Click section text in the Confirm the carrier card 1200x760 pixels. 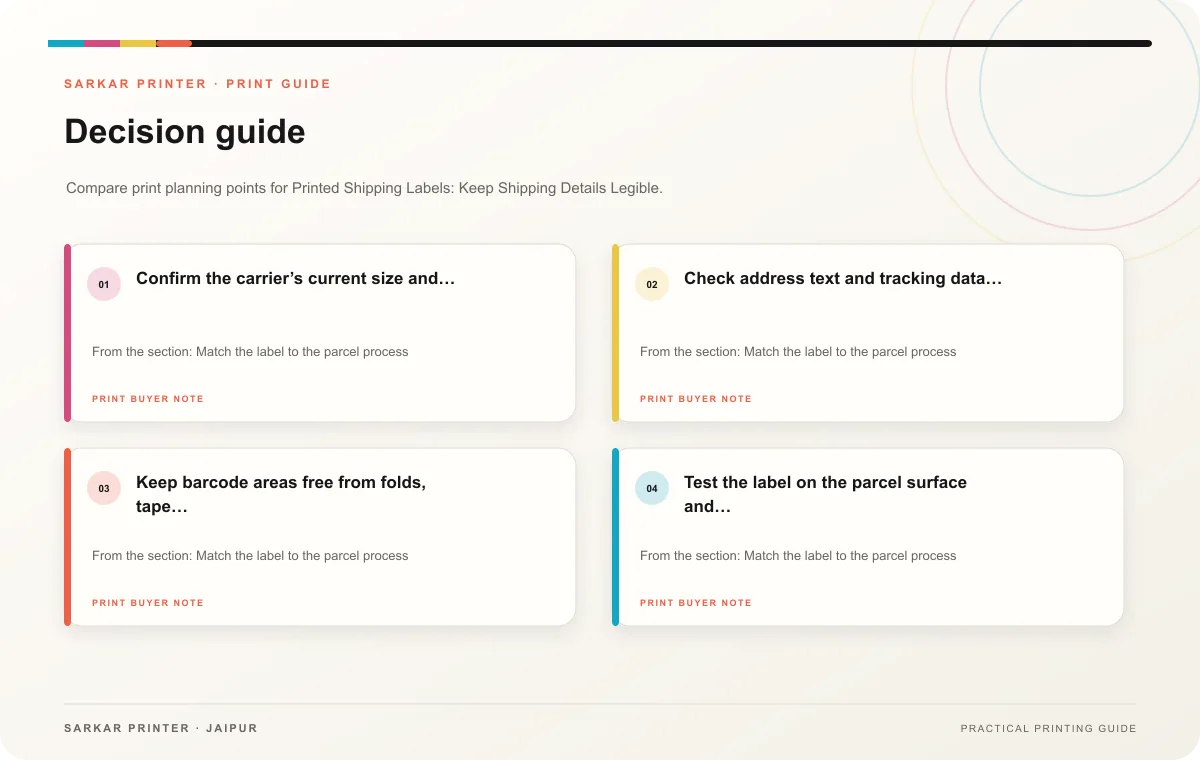click(x=250, y=352)
